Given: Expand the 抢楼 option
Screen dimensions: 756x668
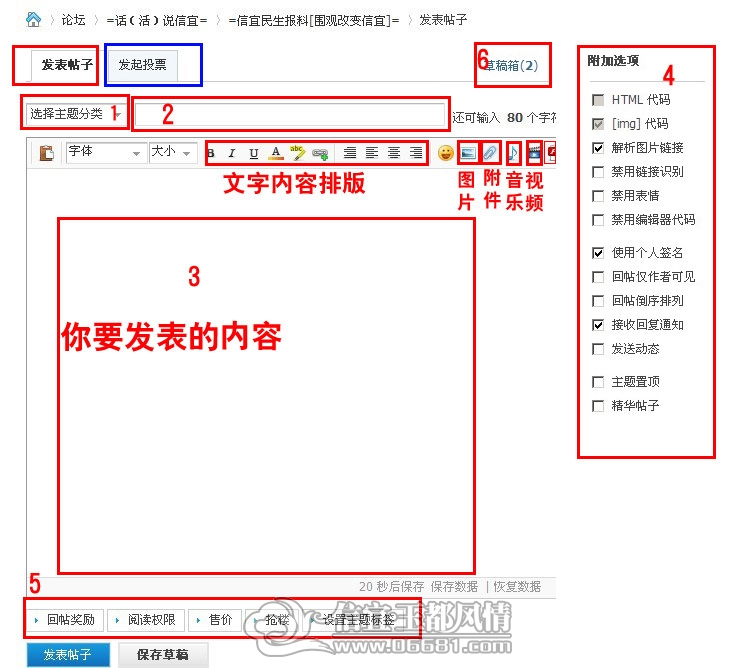Looking at the screenshot, I should [271, 620].
